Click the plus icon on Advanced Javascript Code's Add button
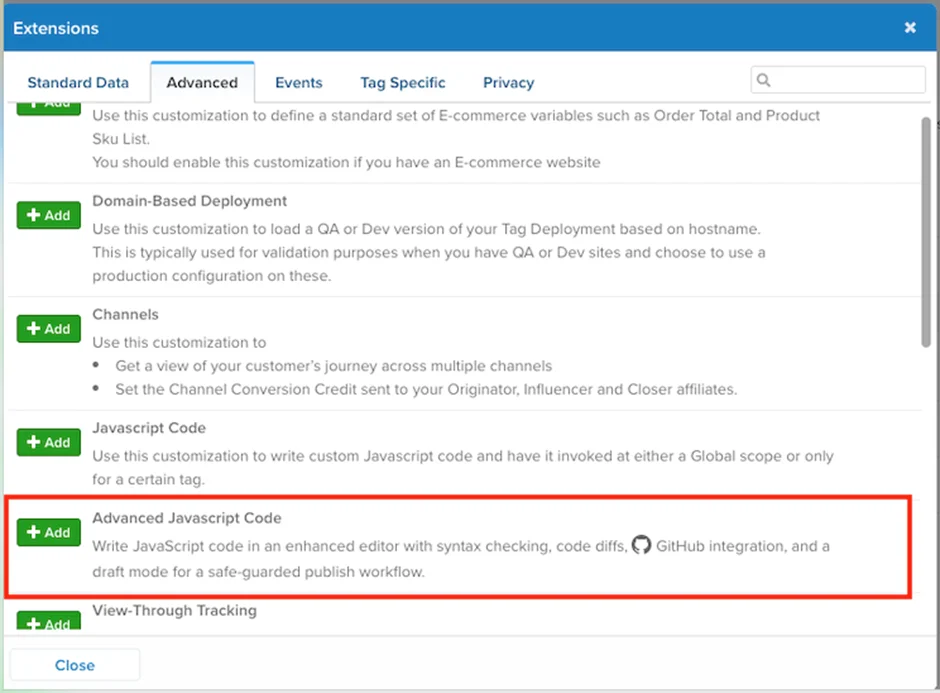The image size is (940, 693). pyautogui.click(x=33, y=532)
